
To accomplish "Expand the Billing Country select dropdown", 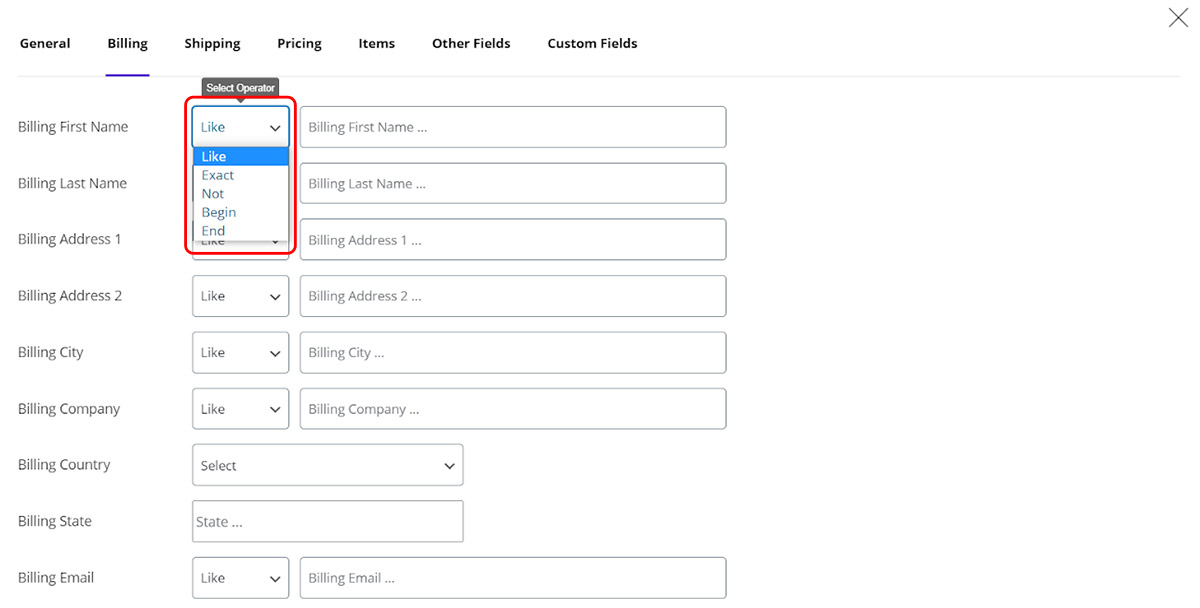I will click(327, 466).
